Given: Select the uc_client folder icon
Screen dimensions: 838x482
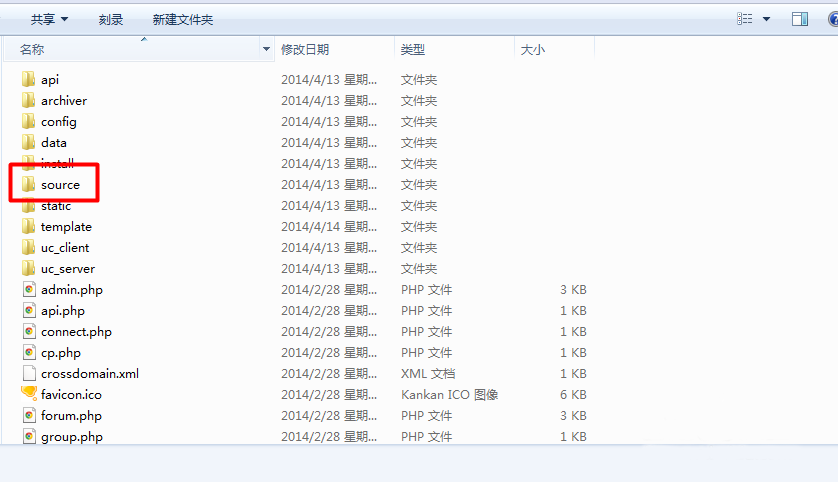Looking at the screenshot, I should click(x=29, y=247).
